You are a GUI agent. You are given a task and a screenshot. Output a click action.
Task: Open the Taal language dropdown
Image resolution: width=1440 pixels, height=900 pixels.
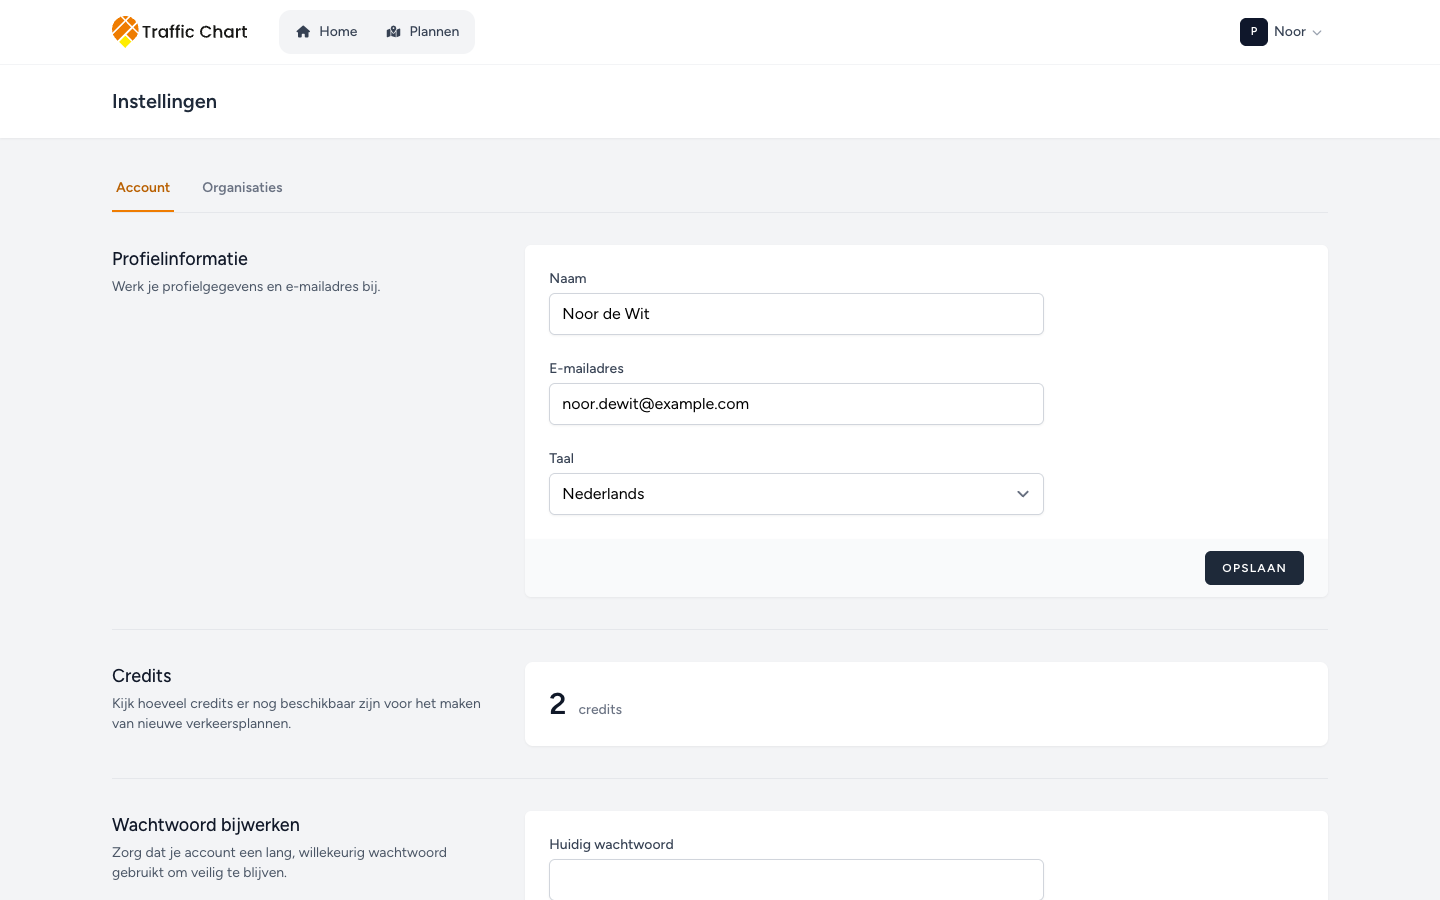pyautogui.click(x=796, y=494)
